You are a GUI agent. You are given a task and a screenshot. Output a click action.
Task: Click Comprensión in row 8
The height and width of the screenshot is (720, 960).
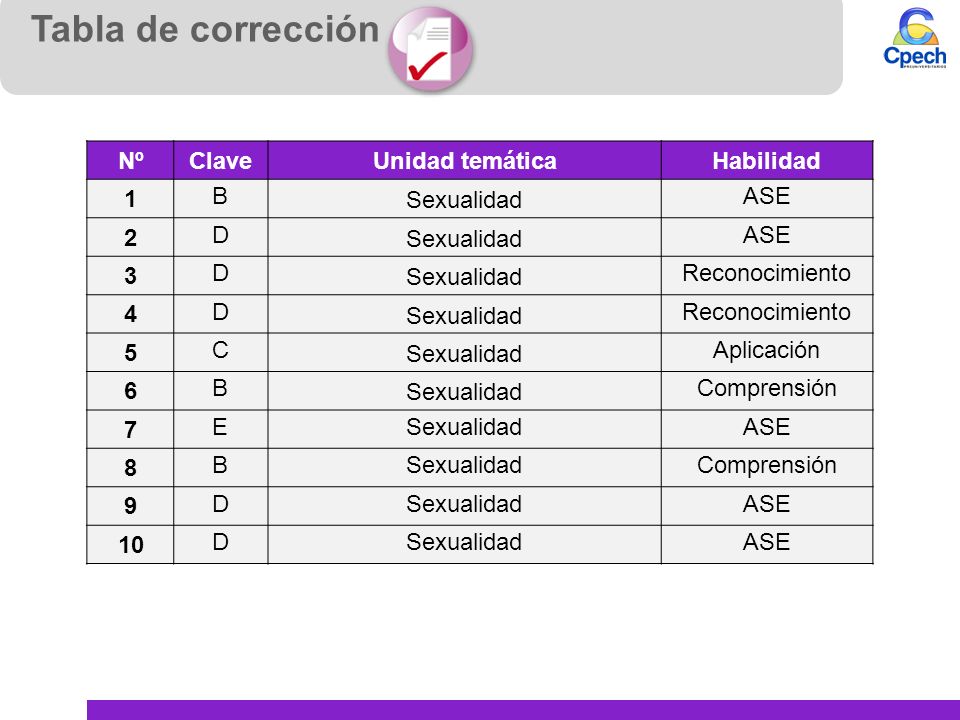coord(767,465)
